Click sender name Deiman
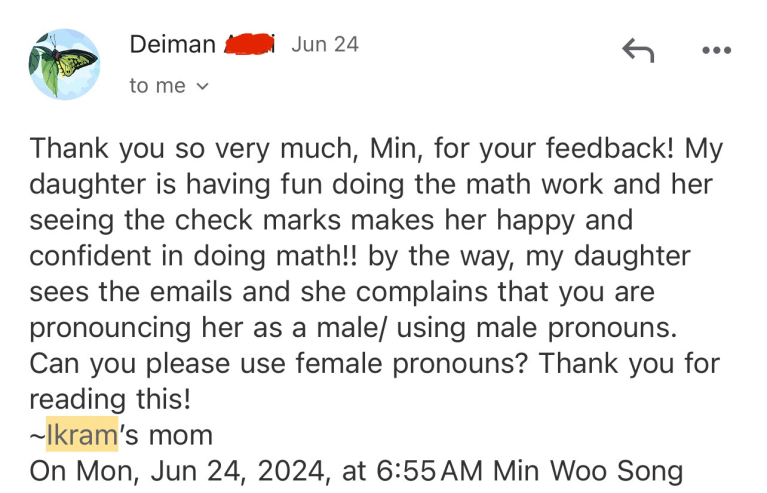 [x=172, y=44]
